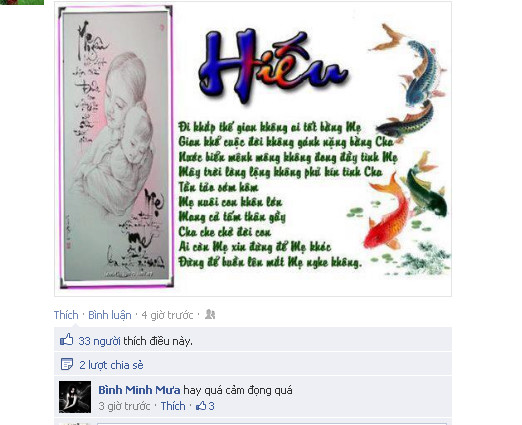
Task: Open Bình Minh Mưa's profile picture
Action: click(x=75, y=397)
